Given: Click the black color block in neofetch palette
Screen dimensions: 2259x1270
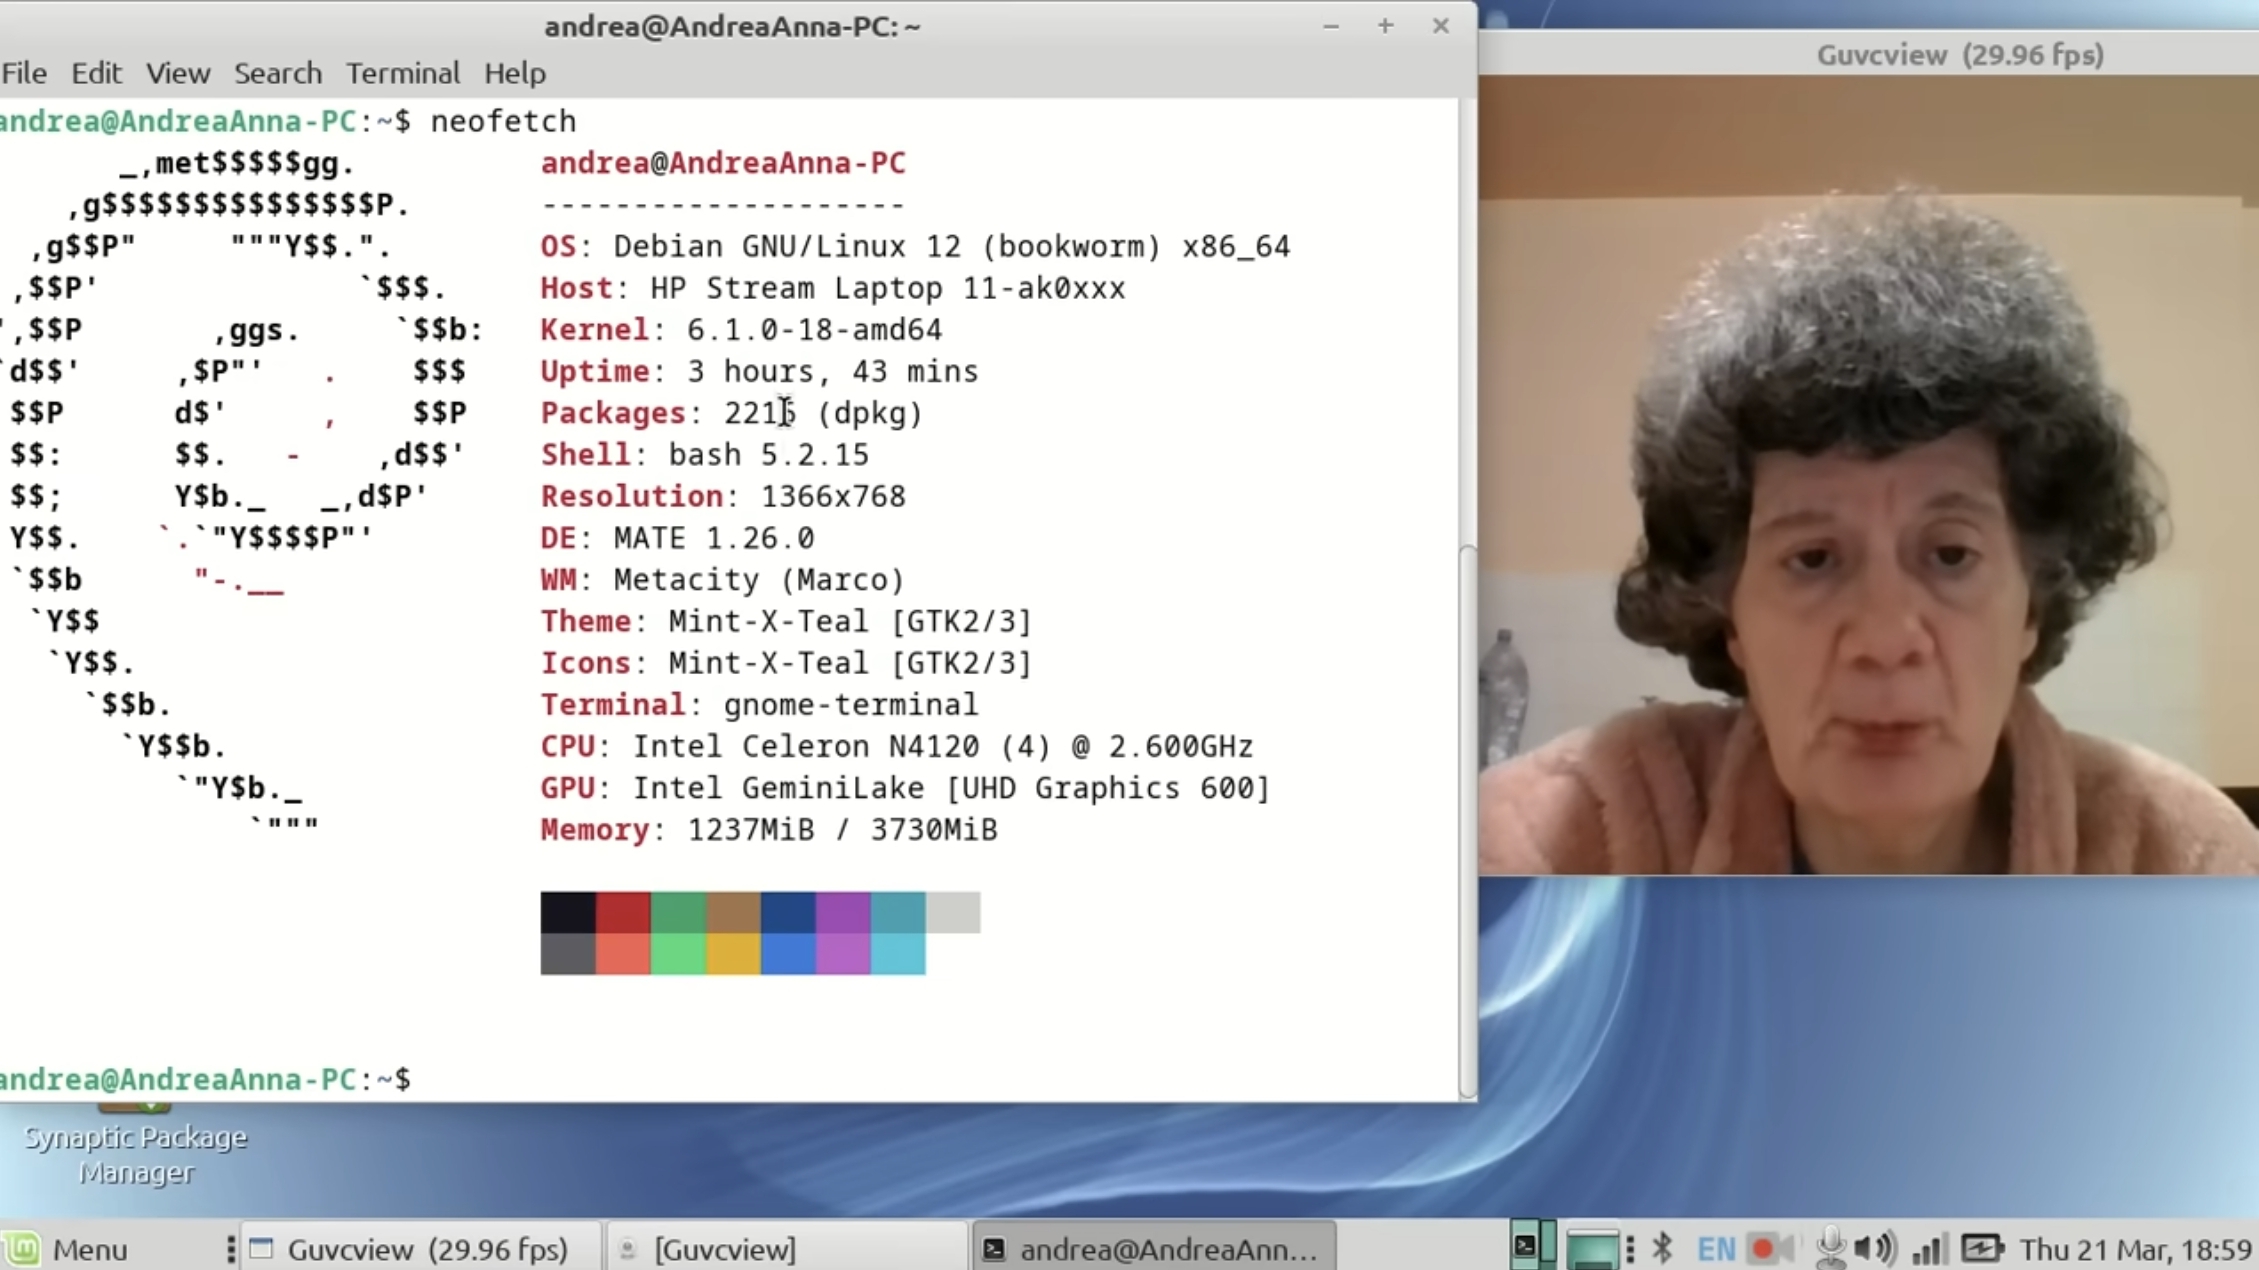Looking at the screenshot, I should tap(568, 912).
